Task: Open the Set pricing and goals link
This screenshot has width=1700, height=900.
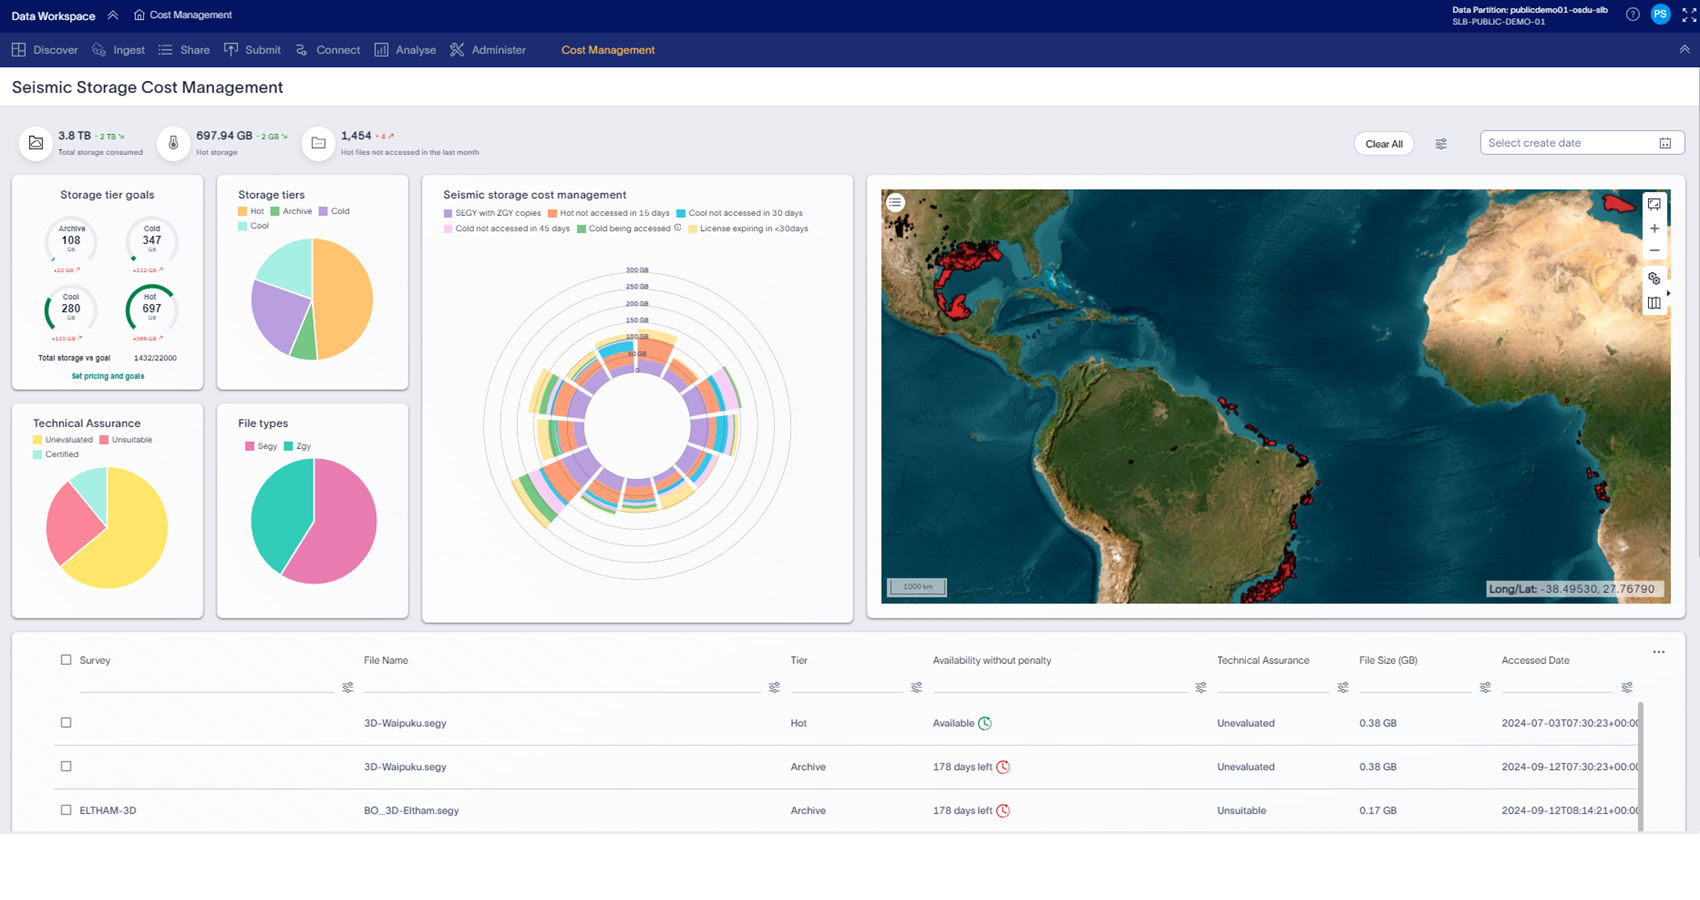Action: click(108, 376)
